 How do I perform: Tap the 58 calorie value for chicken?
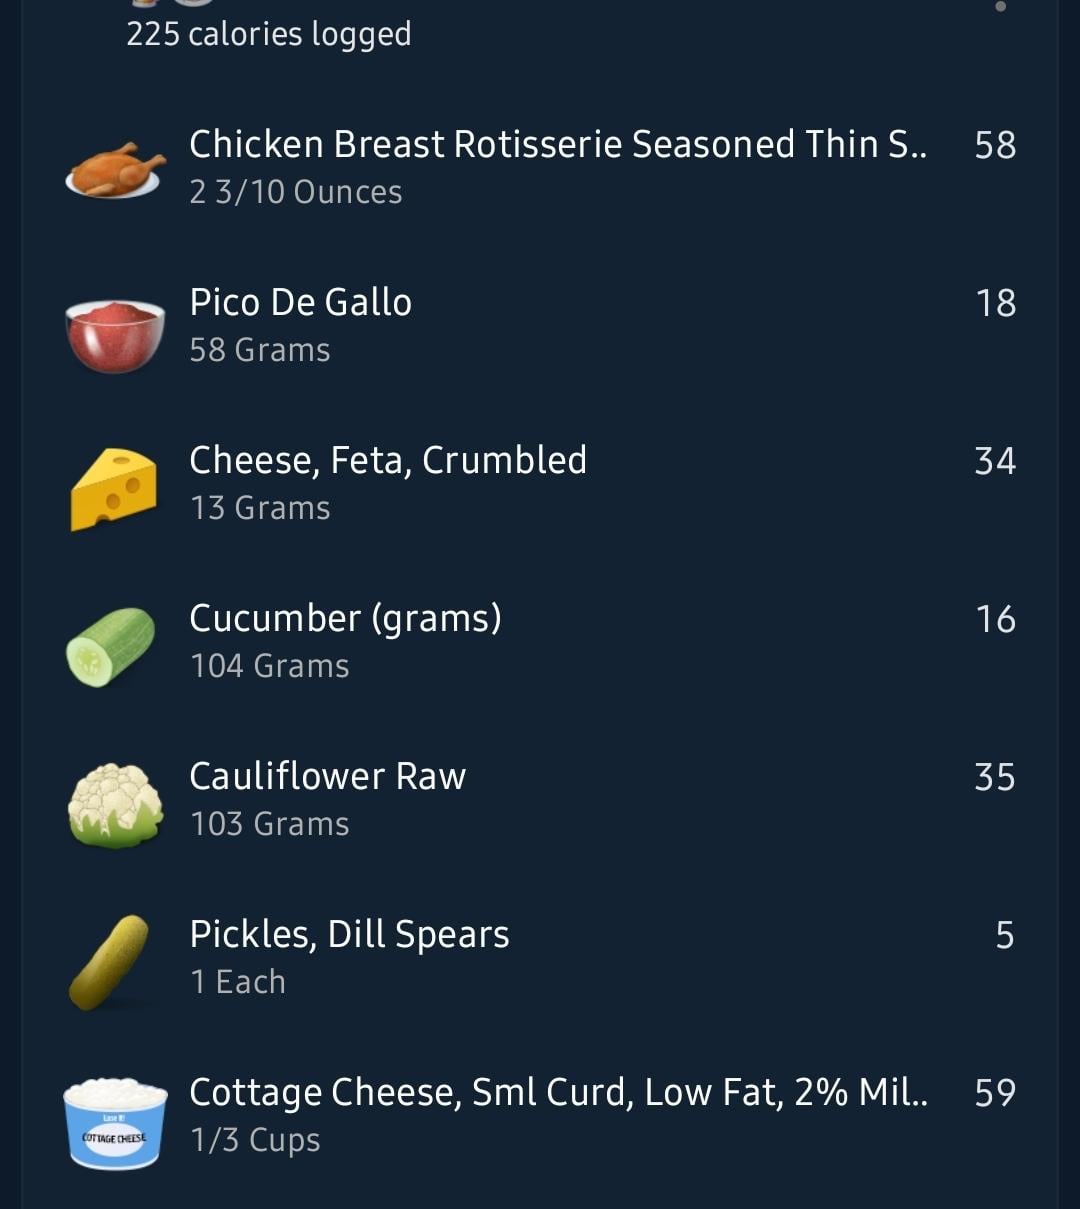tap(995, 145)
